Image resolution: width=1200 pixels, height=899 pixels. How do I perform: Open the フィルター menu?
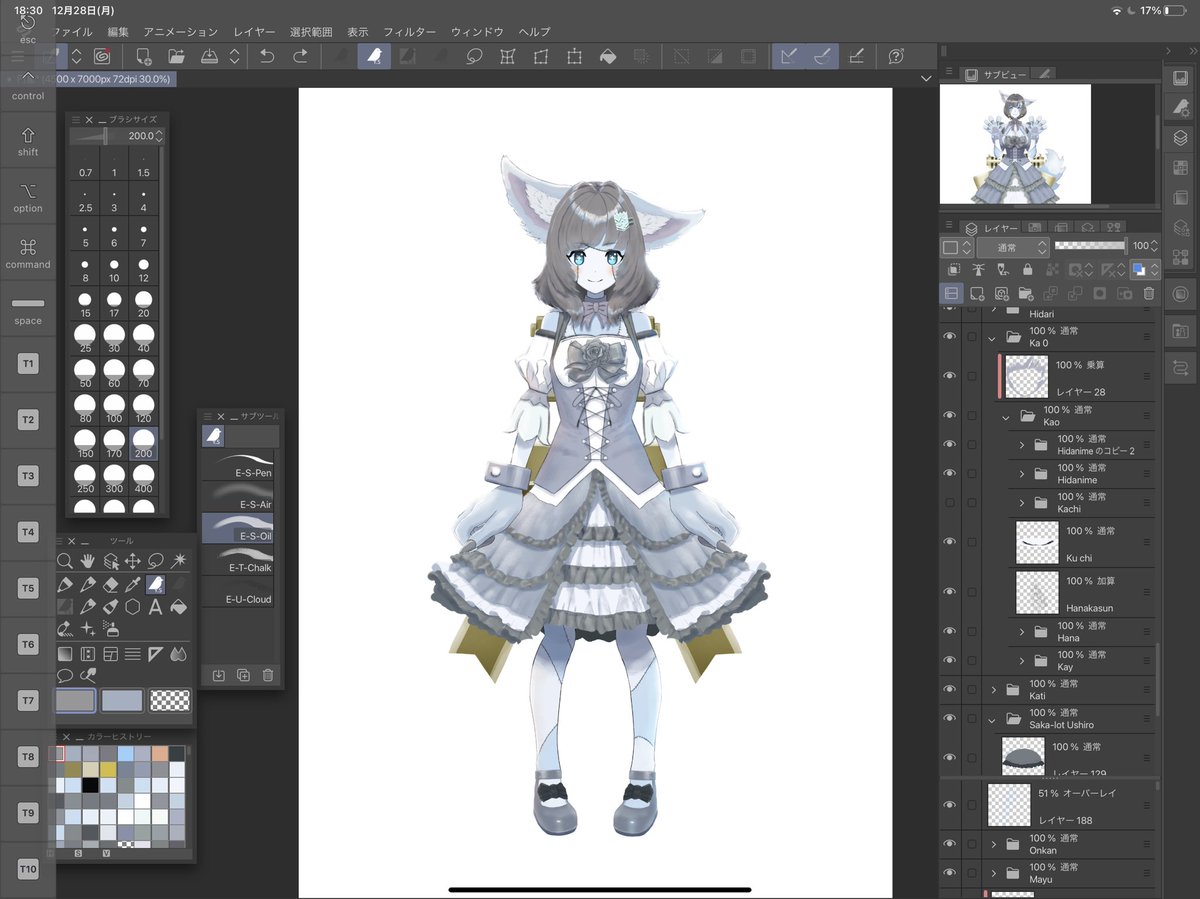coord(409,32)
